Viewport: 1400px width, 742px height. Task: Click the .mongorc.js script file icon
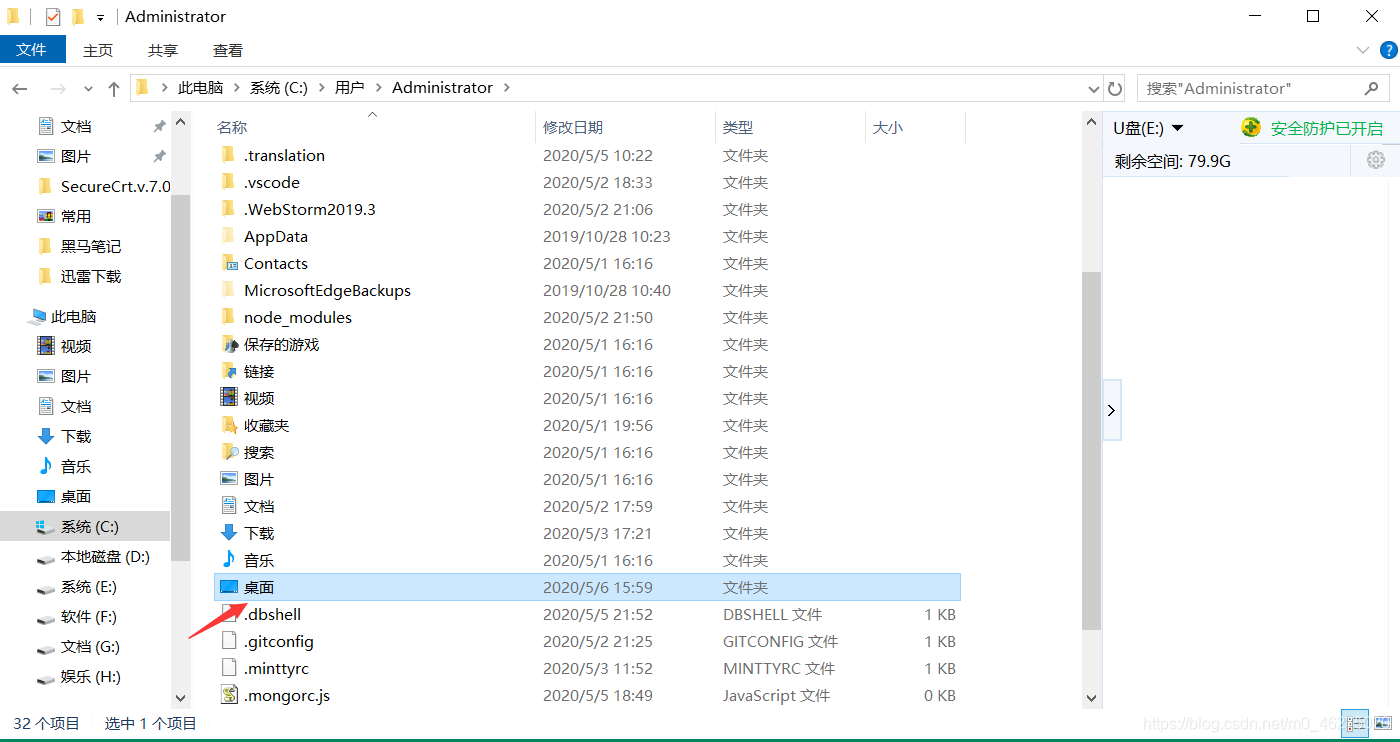pyautogui.click(x=229, y=695)
